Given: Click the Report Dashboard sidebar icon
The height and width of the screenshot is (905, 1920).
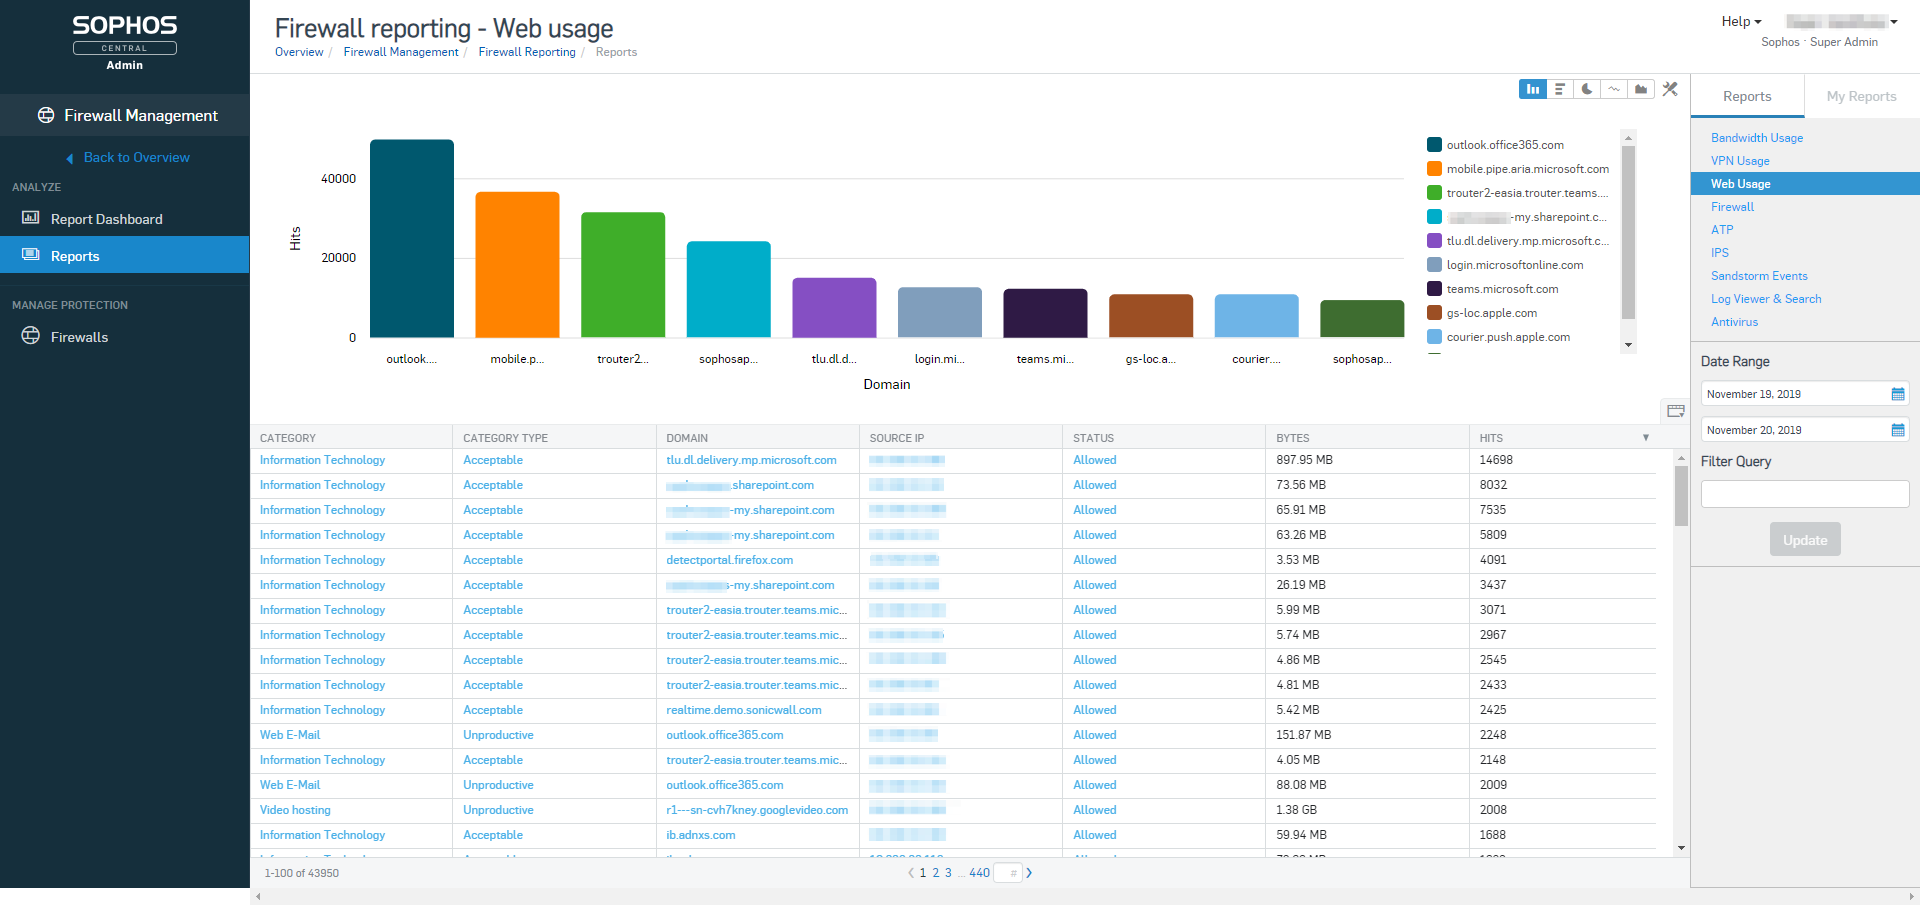Looking at the screenshot, I should coord(31,218).
